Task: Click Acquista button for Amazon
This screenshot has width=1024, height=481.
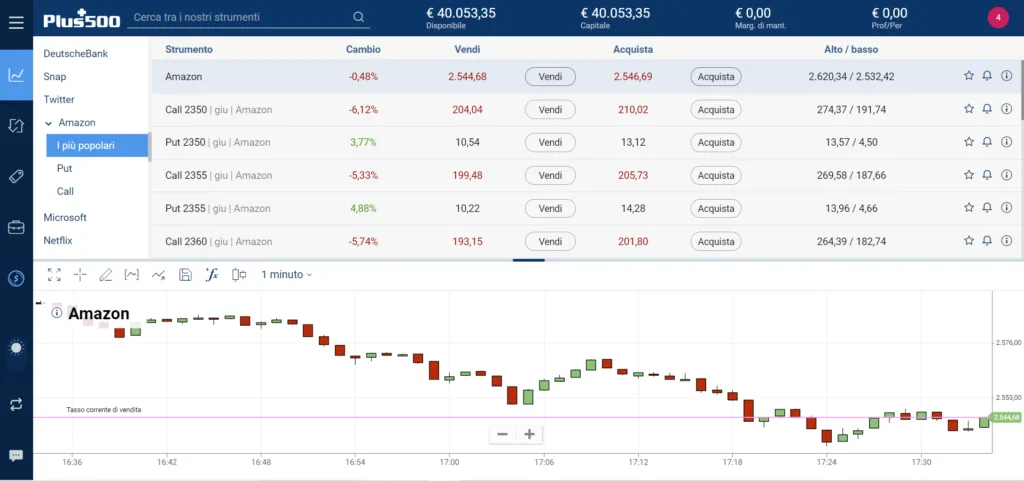Action: (x=716, y=76)
